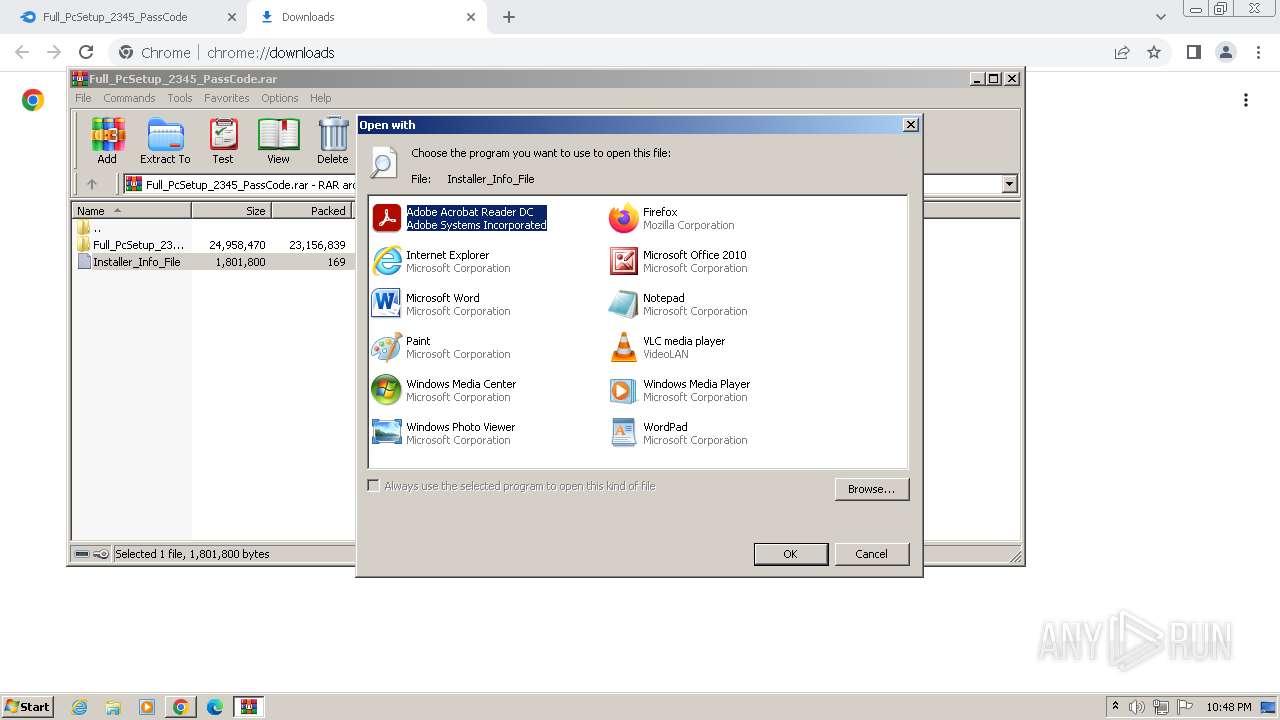Choose Paint program icon
1280x720 pixels.
386,347
